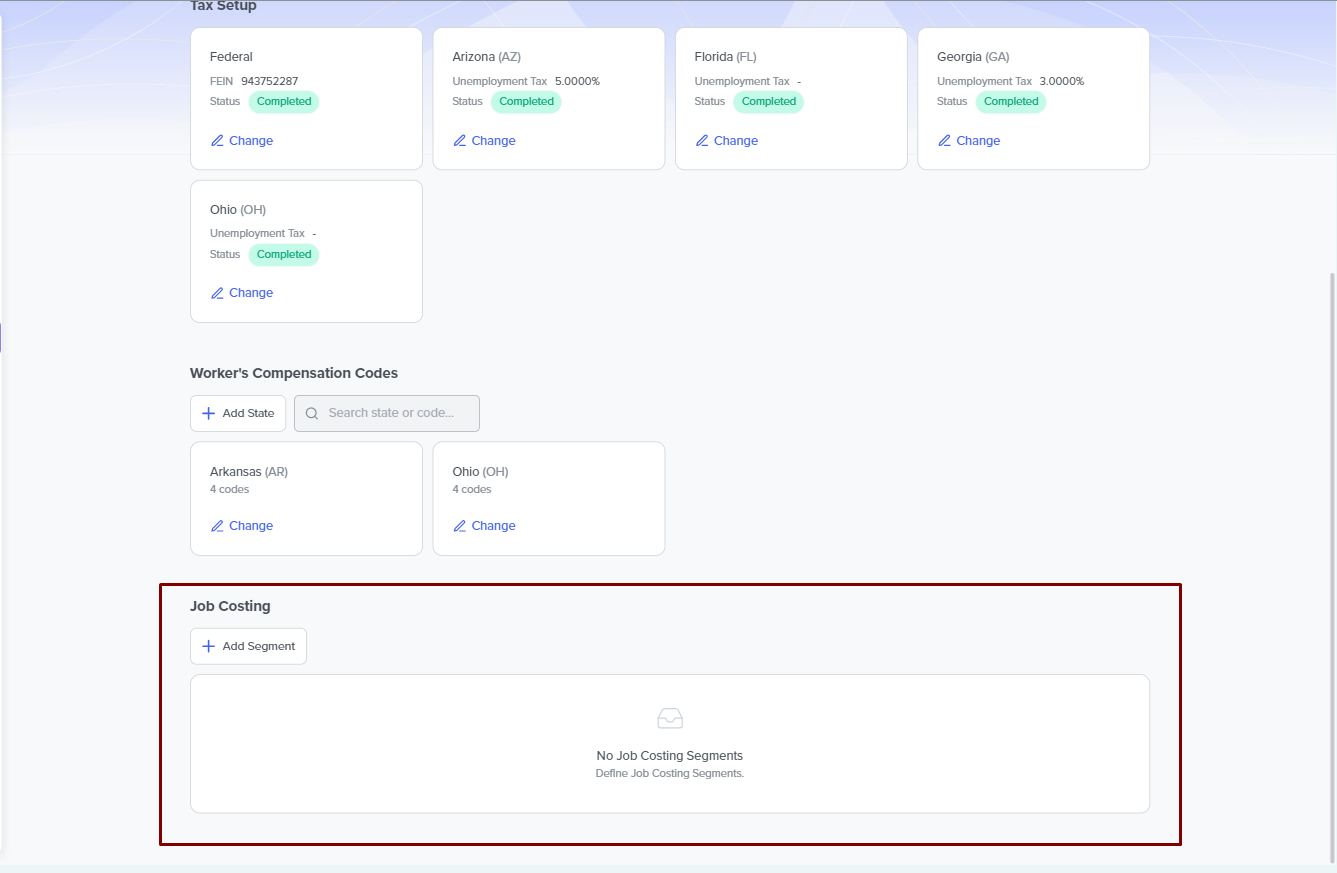Click the Completed badge on Ohio card
This screenshot has width=1337, height=873.
coord(284,254)
